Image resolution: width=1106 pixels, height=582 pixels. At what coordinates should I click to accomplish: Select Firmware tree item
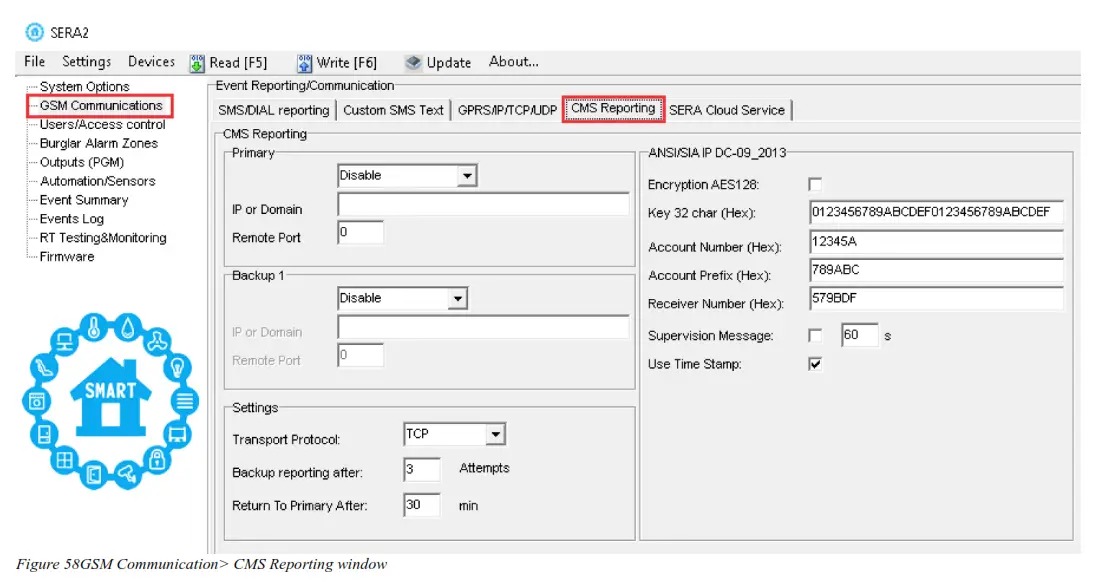pos(67,257)
